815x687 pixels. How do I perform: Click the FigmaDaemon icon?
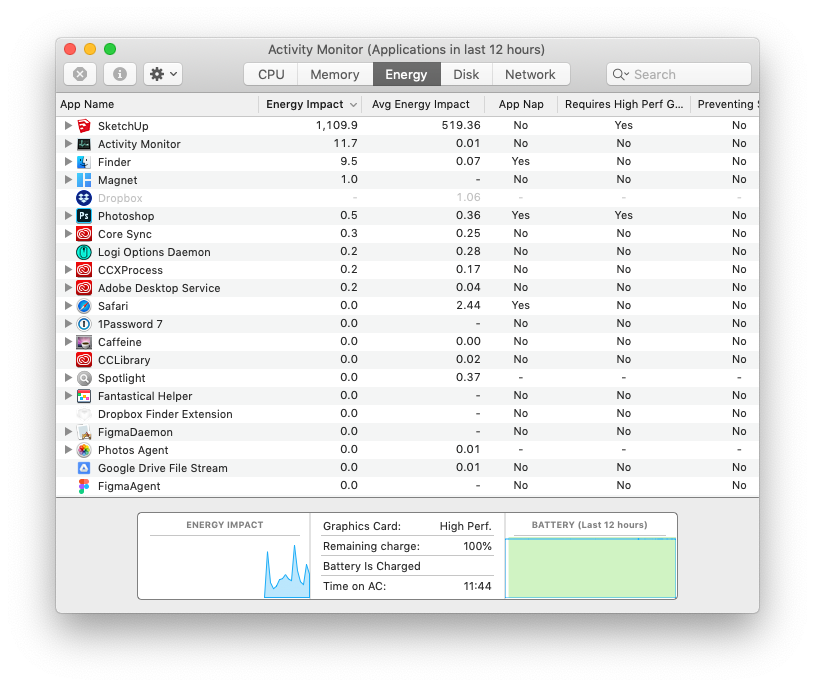(84, 432)
